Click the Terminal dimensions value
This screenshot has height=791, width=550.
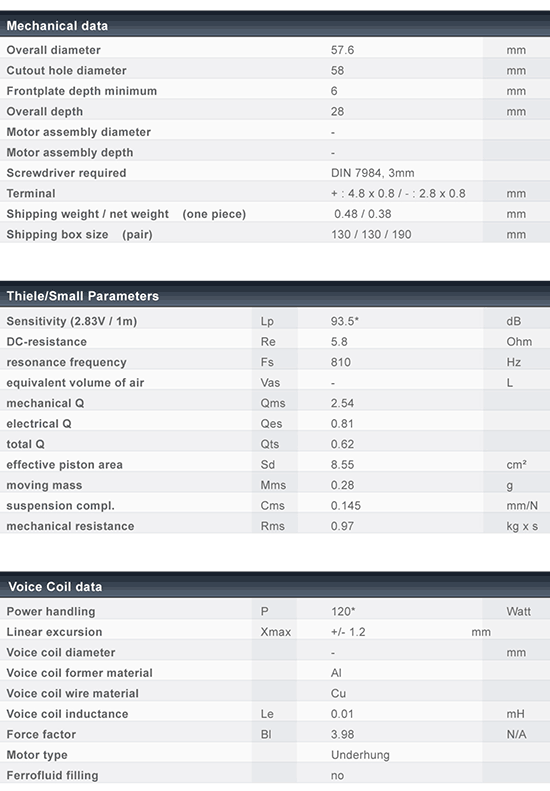pyautogui.click(x=398, y=194)
